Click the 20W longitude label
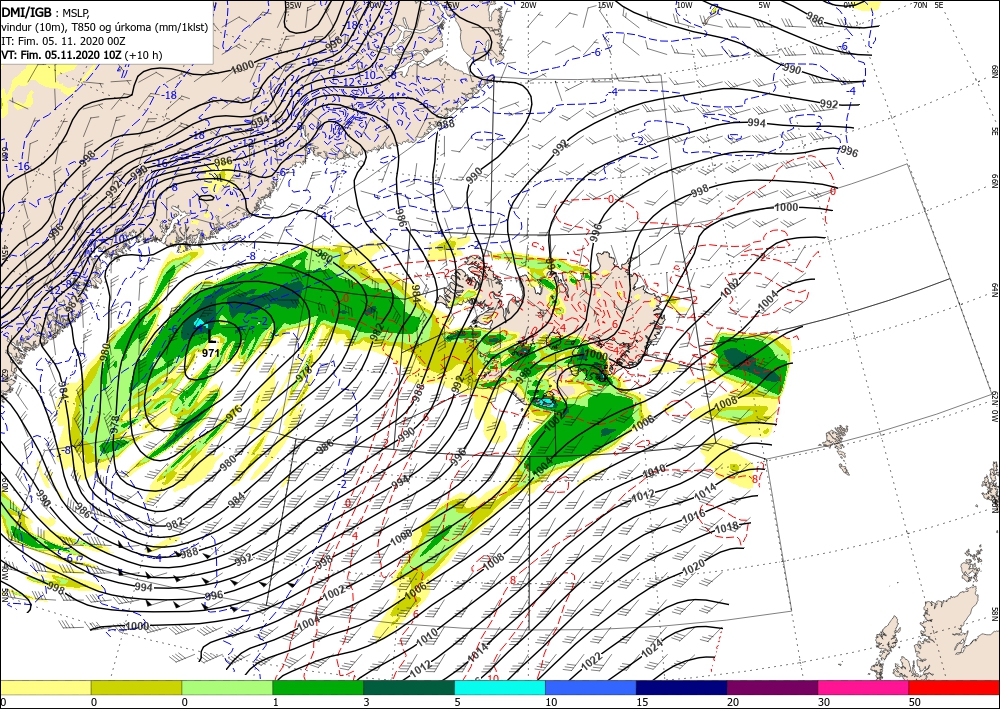The height and width of the screenshot is (709, 1000). point(527,5)
